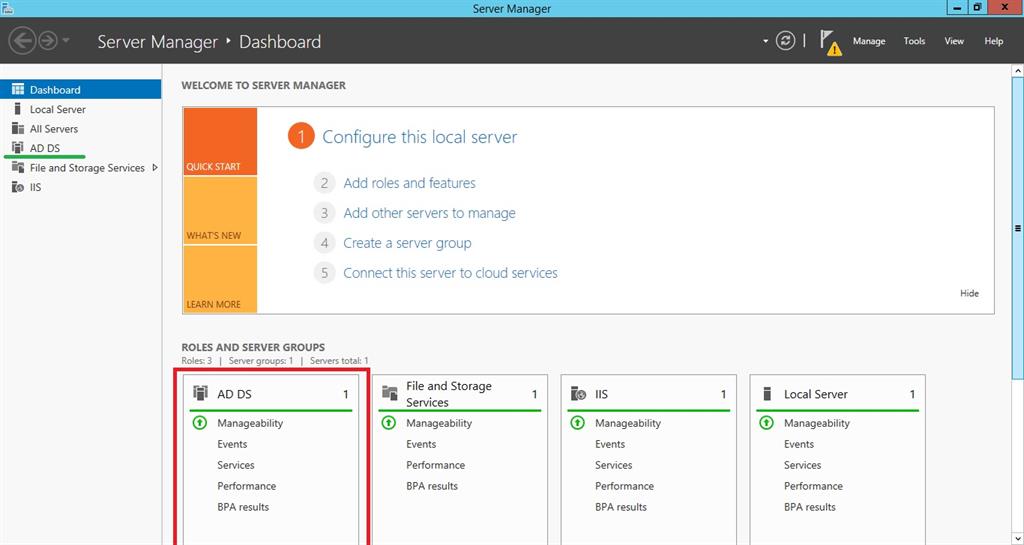Click Configure this local server link
Image resolution: width=1024 pixels, height=545 pixels.
tap(419, 137)
